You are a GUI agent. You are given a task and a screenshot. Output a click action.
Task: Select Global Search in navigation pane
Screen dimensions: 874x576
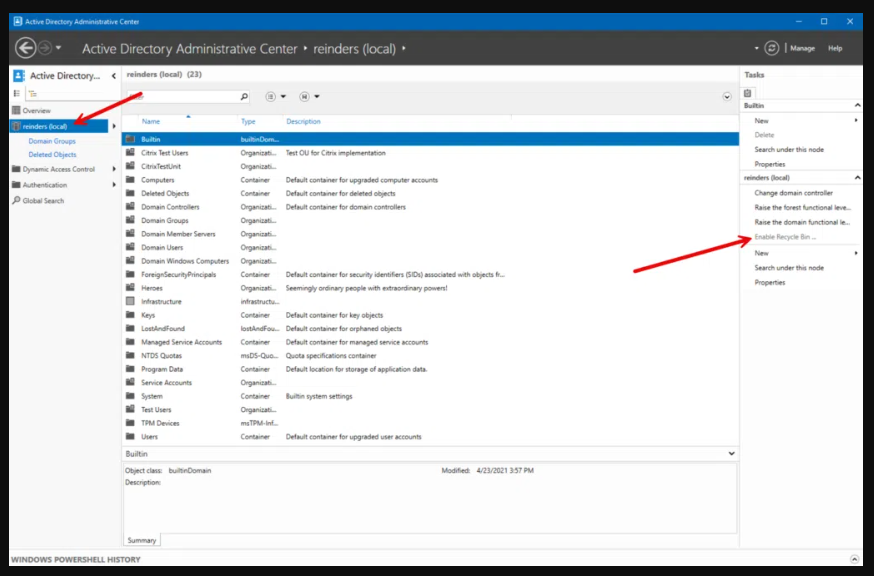coord(43,200)
